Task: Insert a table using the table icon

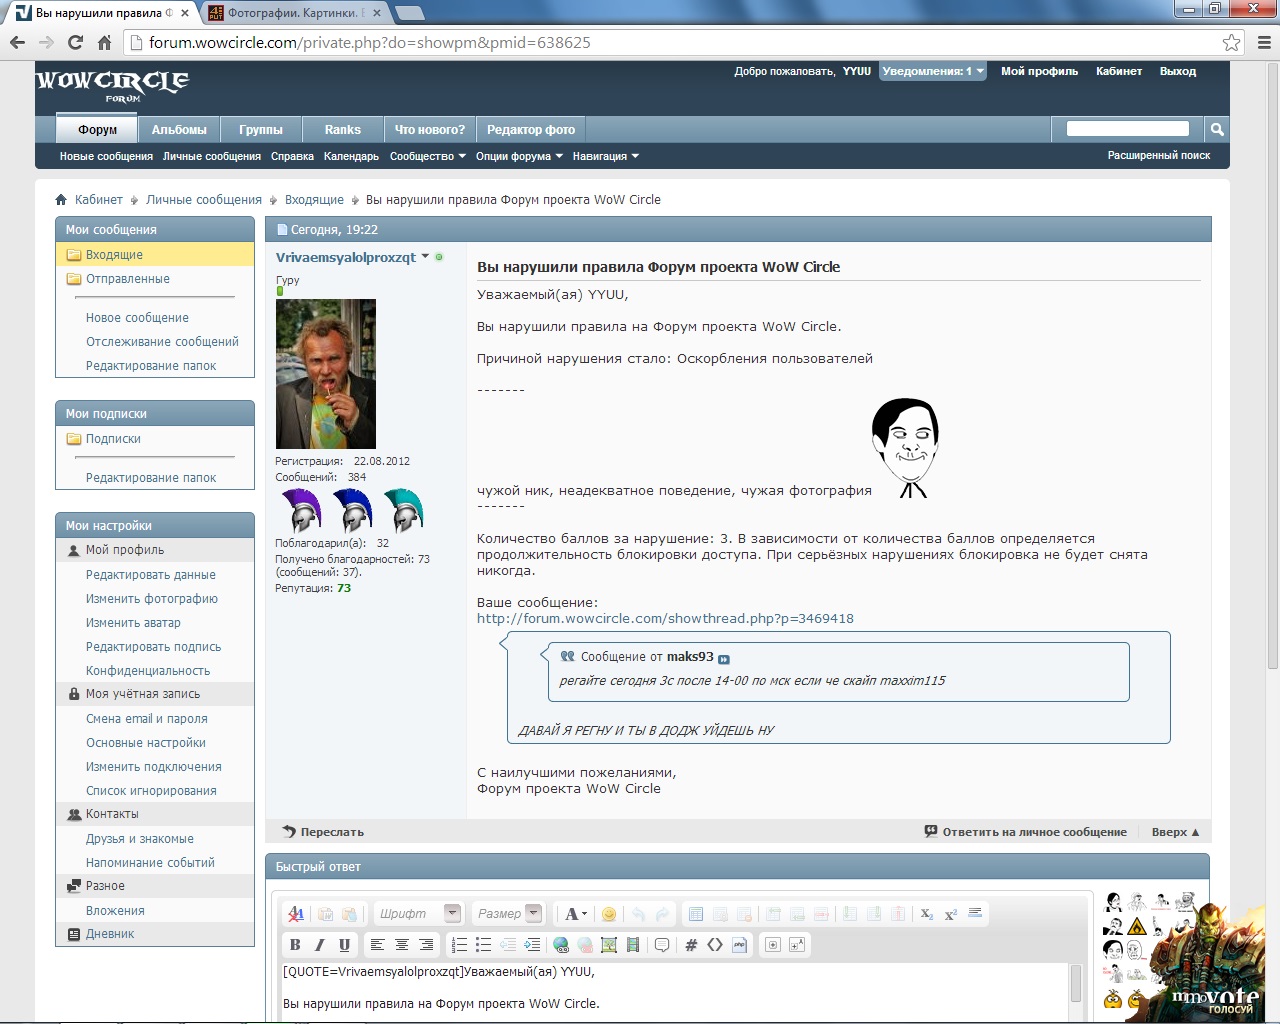Action: tap(696, 914)
